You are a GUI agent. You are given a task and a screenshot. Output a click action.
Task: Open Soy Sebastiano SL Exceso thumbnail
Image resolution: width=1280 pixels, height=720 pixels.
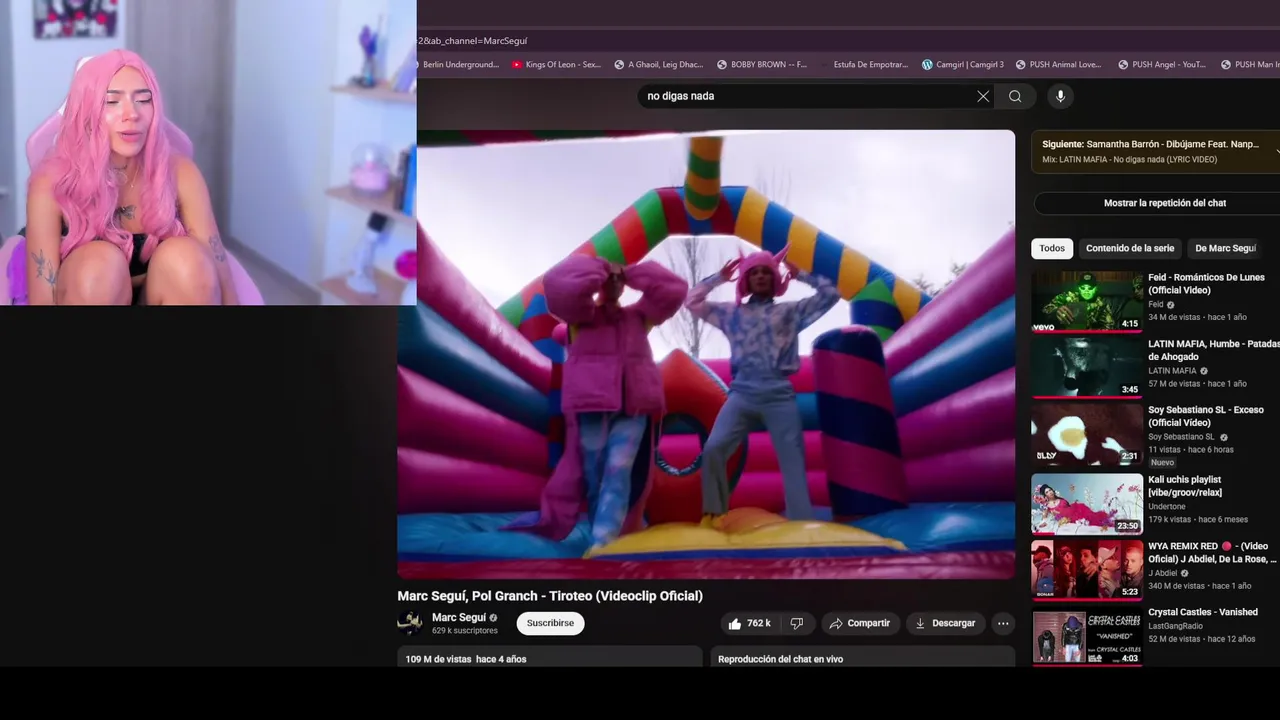[1087, 433]
